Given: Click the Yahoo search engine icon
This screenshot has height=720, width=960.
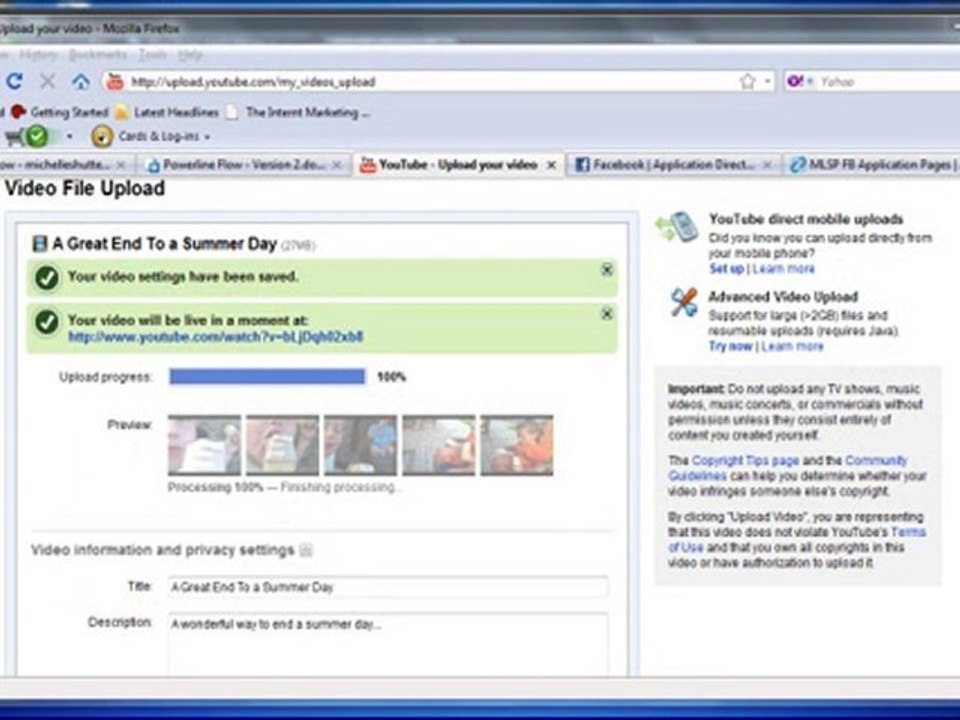Looking at the screenshot, I should click(795, 81).
